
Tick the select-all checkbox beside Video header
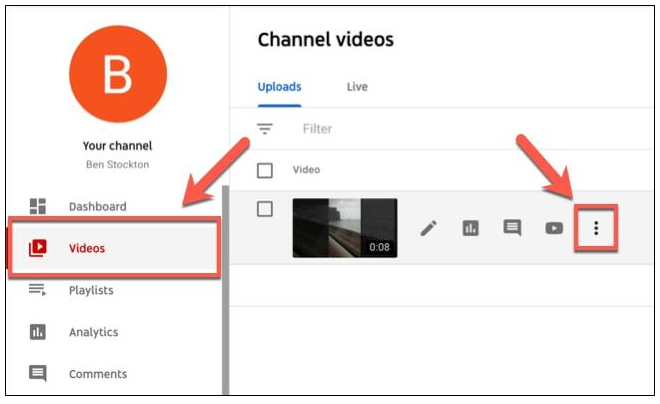pyautogui.click(x=265, y=170)
